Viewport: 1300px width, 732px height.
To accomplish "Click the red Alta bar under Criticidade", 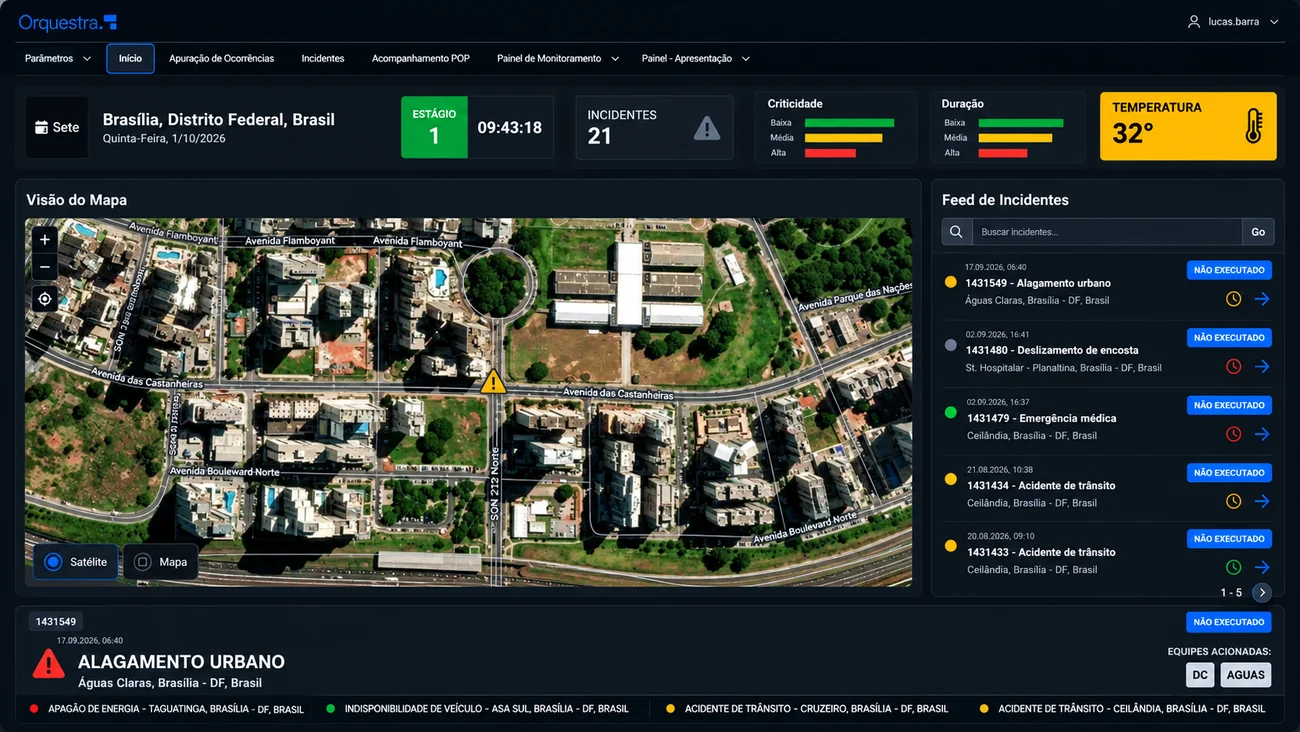I will coord(830,153).
